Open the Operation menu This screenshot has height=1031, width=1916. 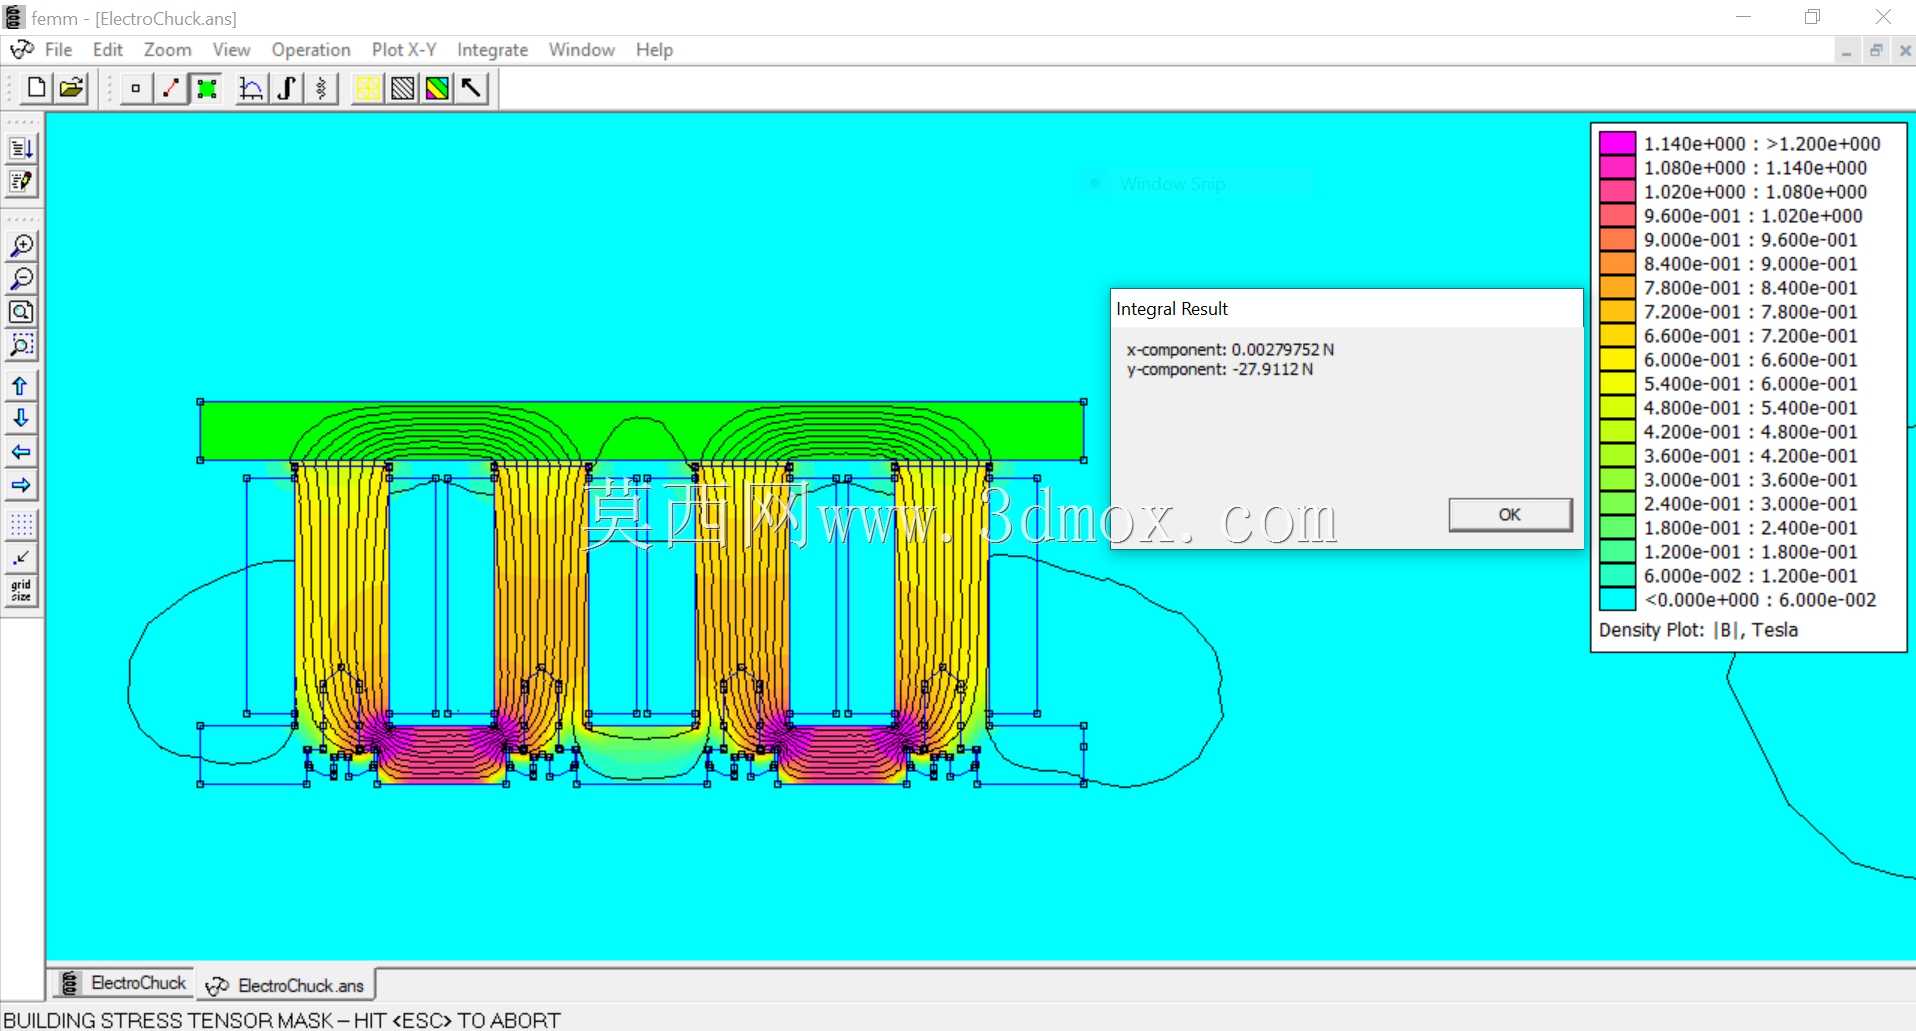pos(311,50)
